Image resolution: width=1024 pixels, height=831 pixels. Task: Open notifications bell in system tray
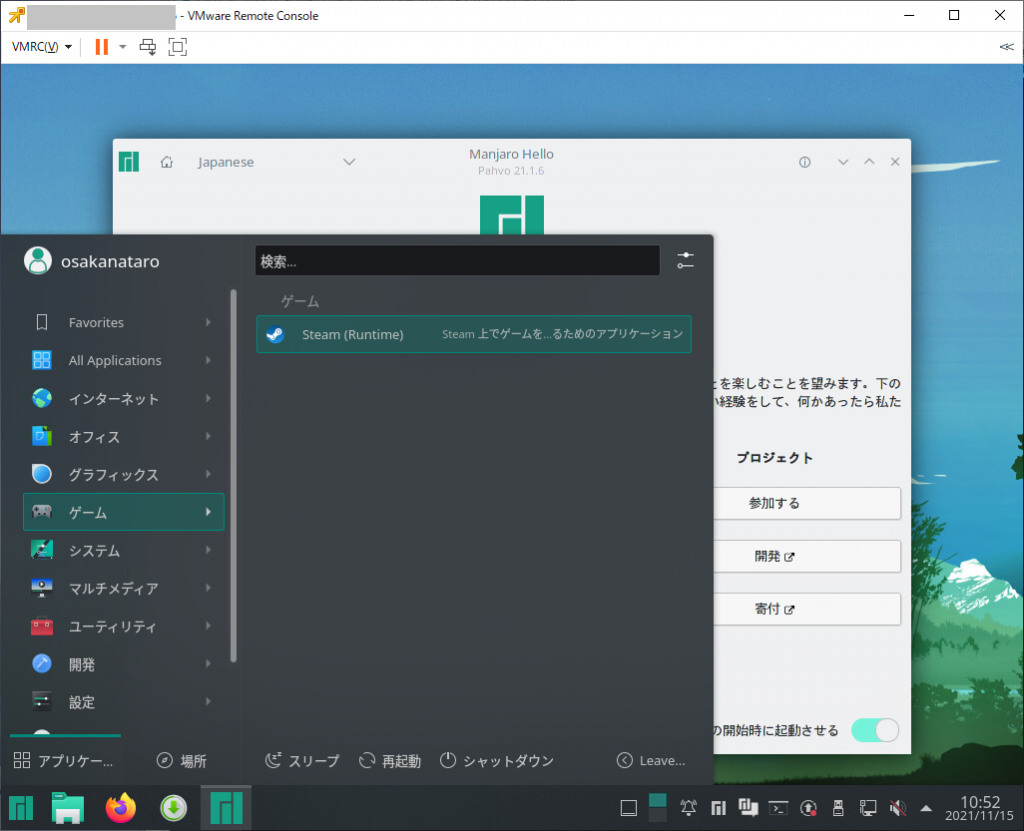click(x=688, y=808)
